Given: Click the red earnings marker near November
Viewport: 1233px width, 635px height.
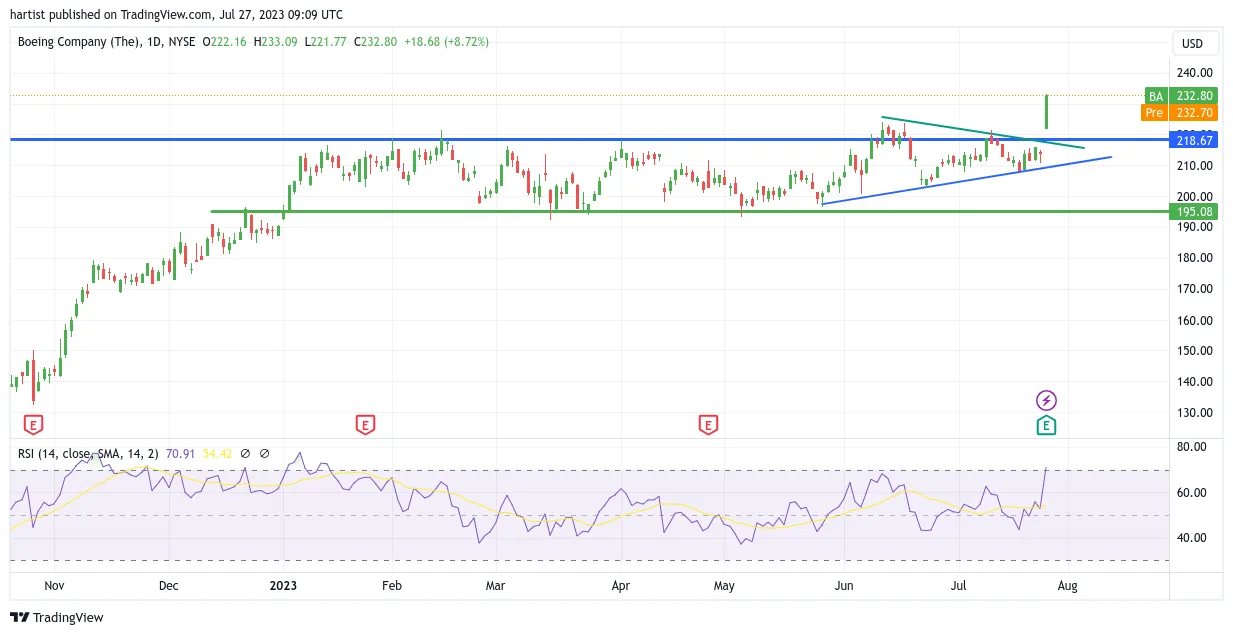Looking at the screenshot, I should [x=33, y=425].
